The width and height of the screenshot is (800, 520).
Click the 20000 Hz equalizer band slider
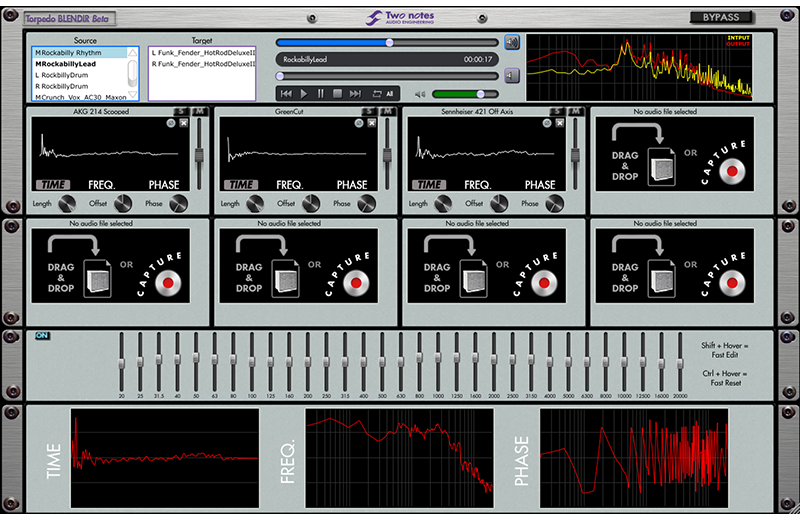[680, 362]
